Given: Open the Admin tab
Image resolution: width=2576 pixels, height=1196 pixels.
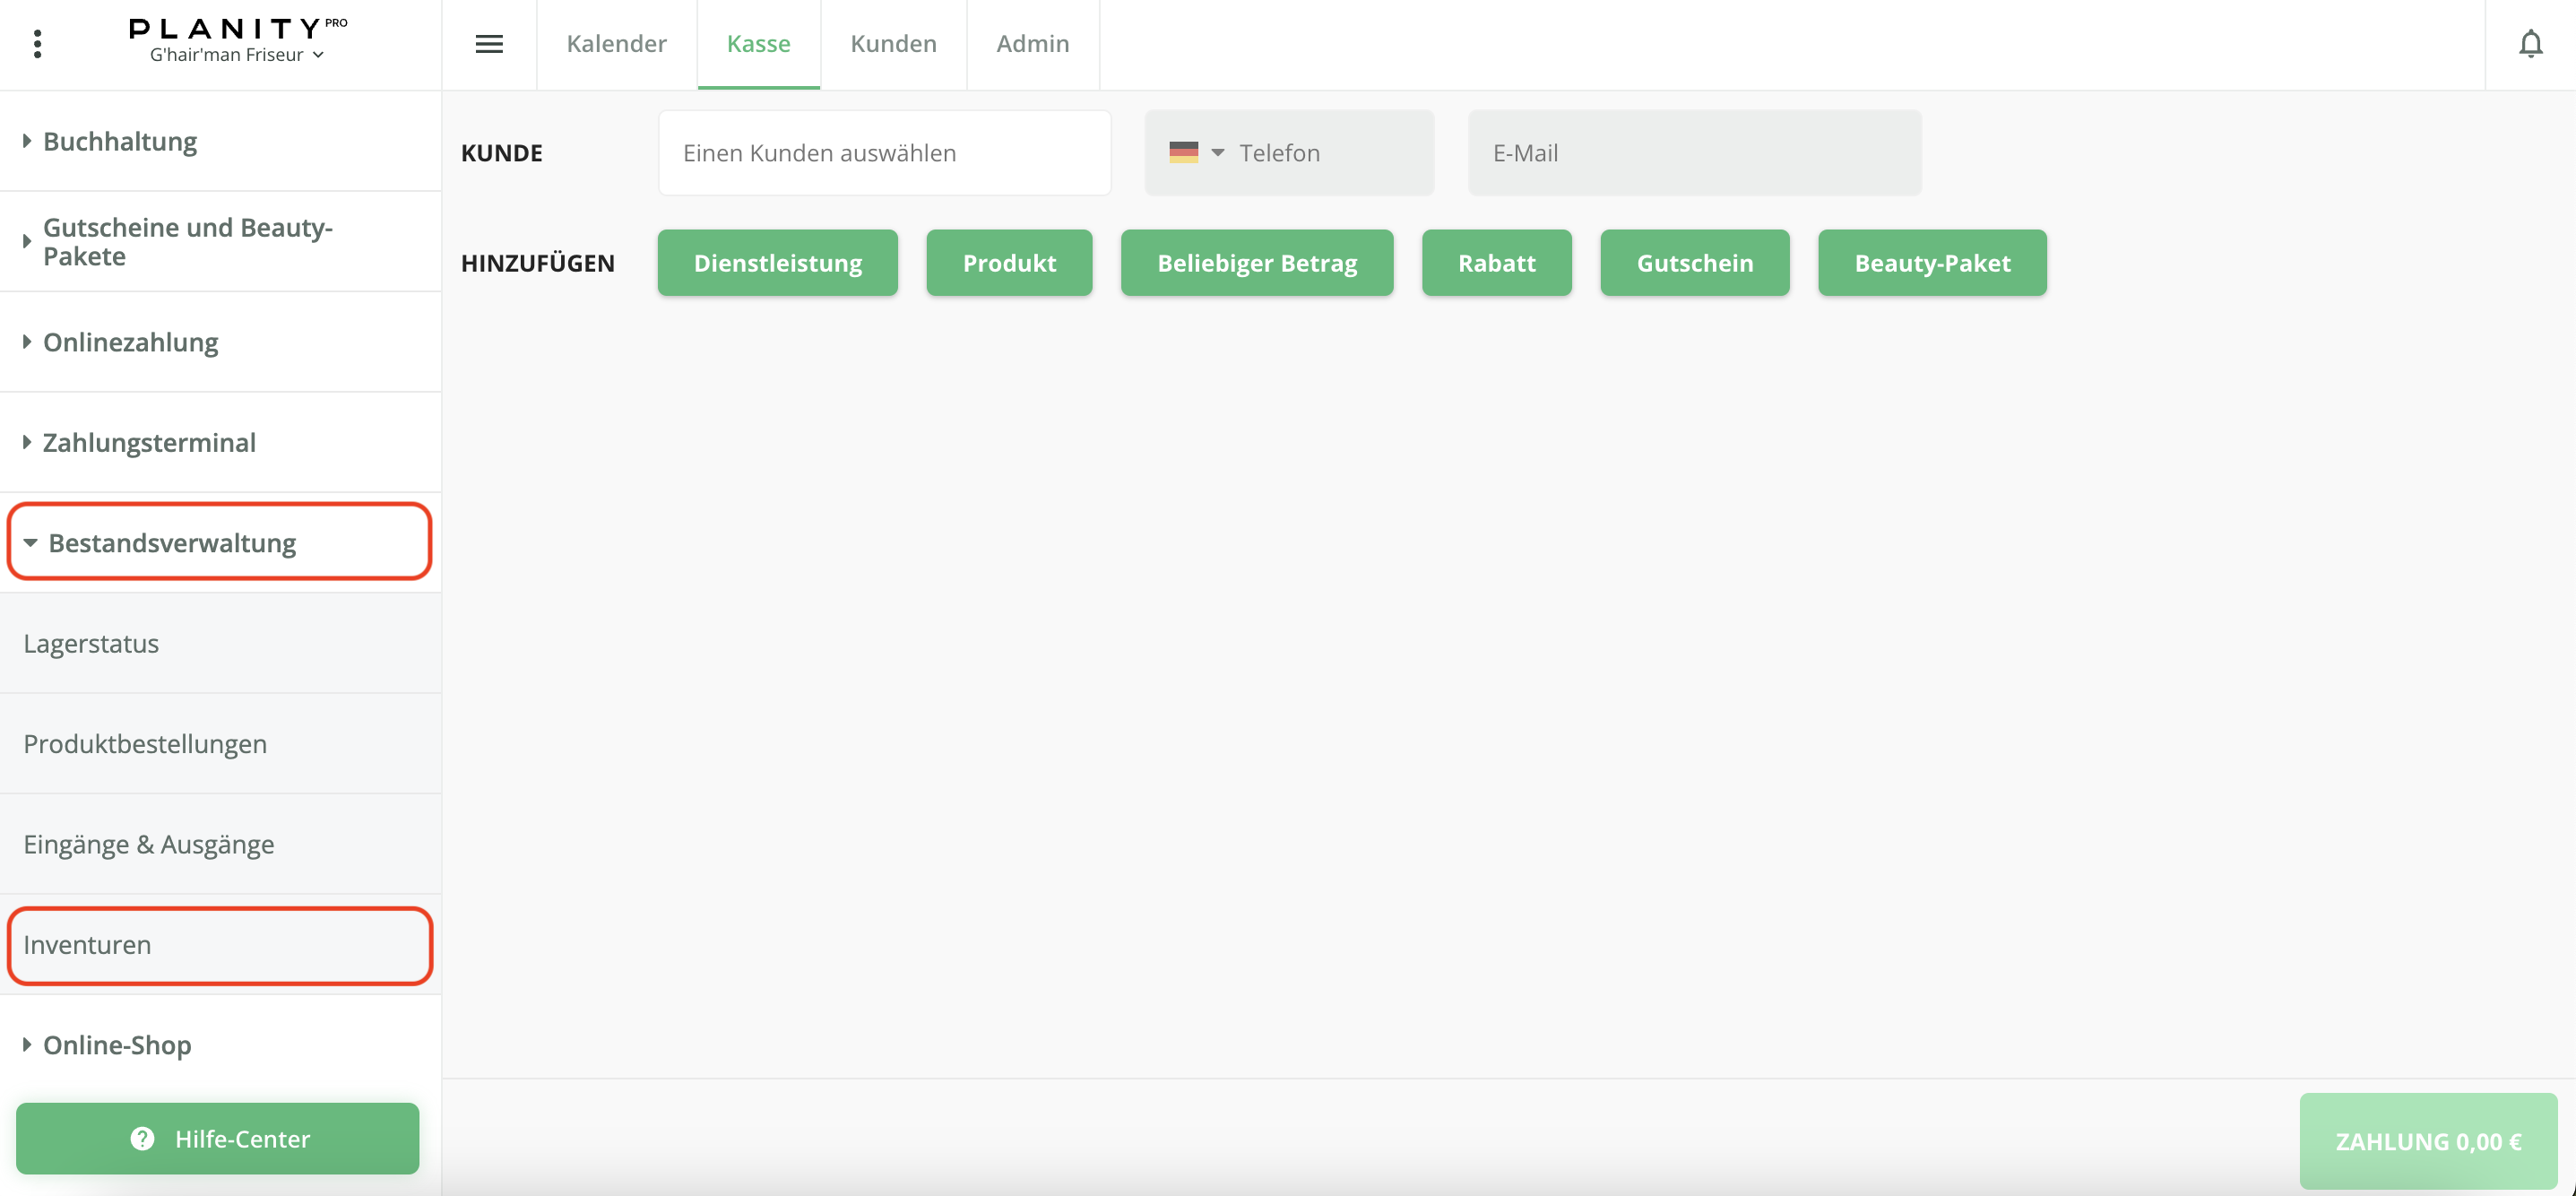Looking at the screenshot, I should 1032,44.
